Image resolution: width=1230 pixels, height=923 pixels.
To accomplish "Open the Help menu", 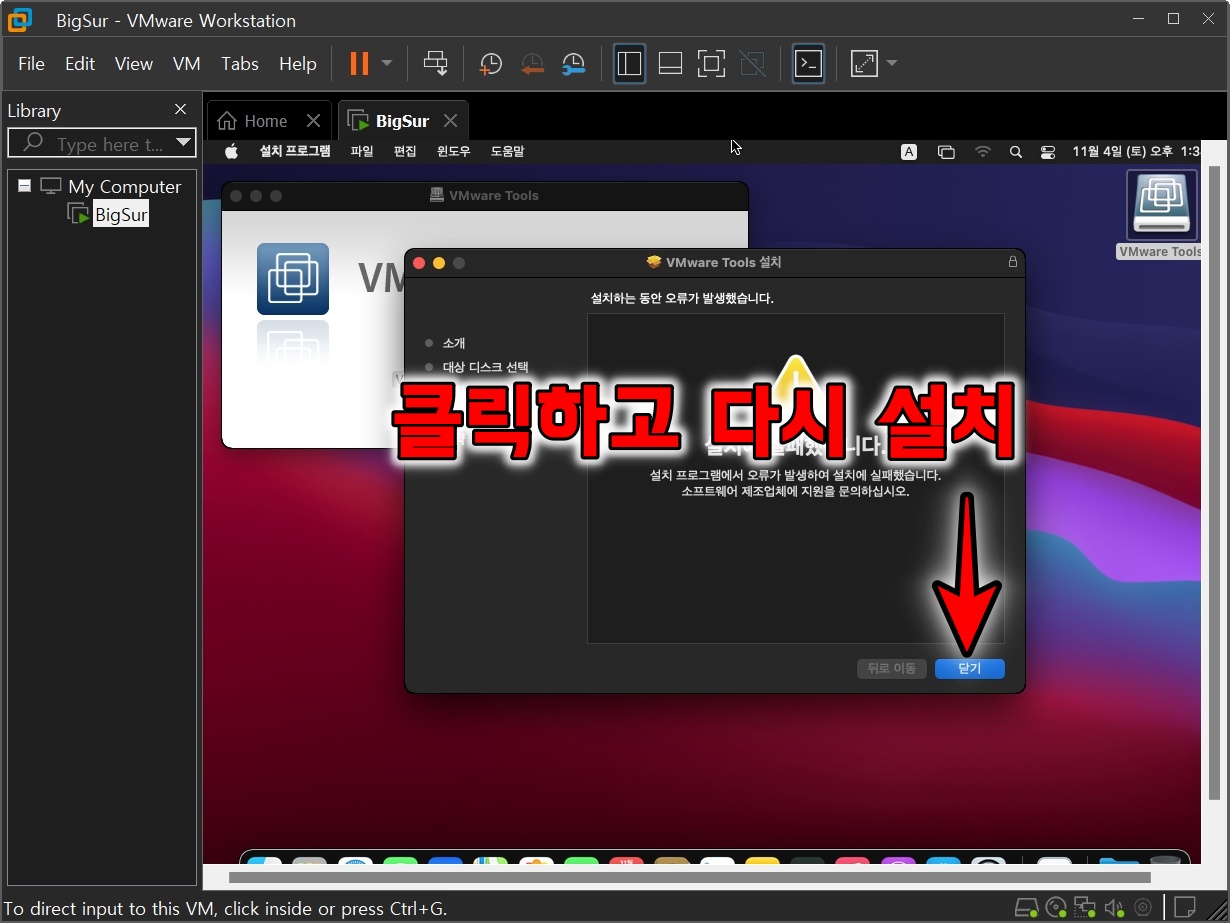I will point(297,64).
